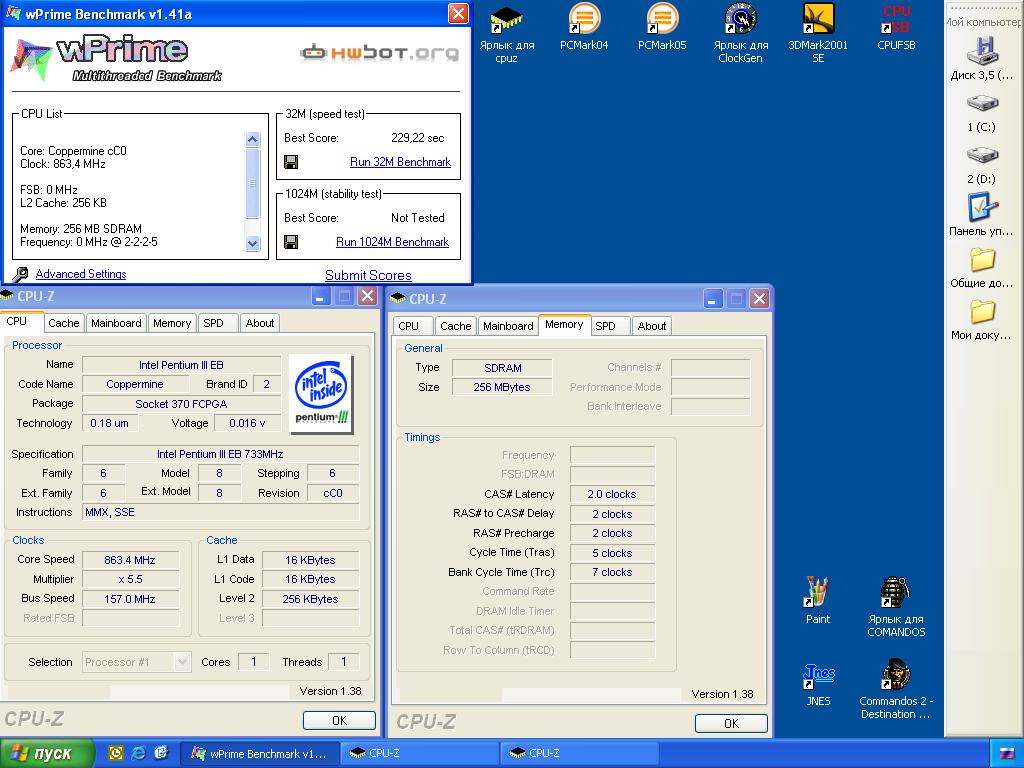Screen dimensions: 1024x768
Task: Save the 32M score via floppy icon
Action: 291,162
